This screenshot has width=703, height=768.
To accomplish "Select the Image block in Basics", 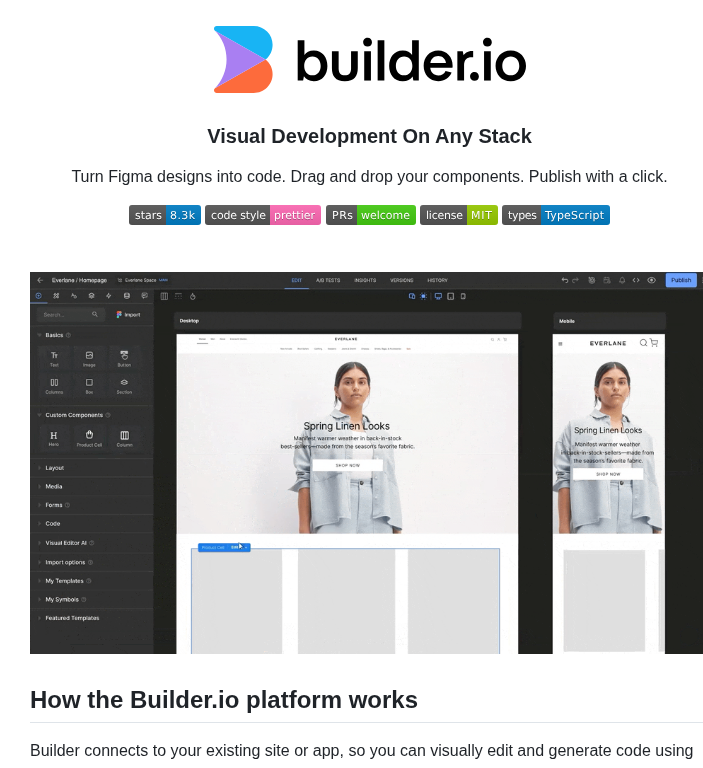I will coord(89,359).
